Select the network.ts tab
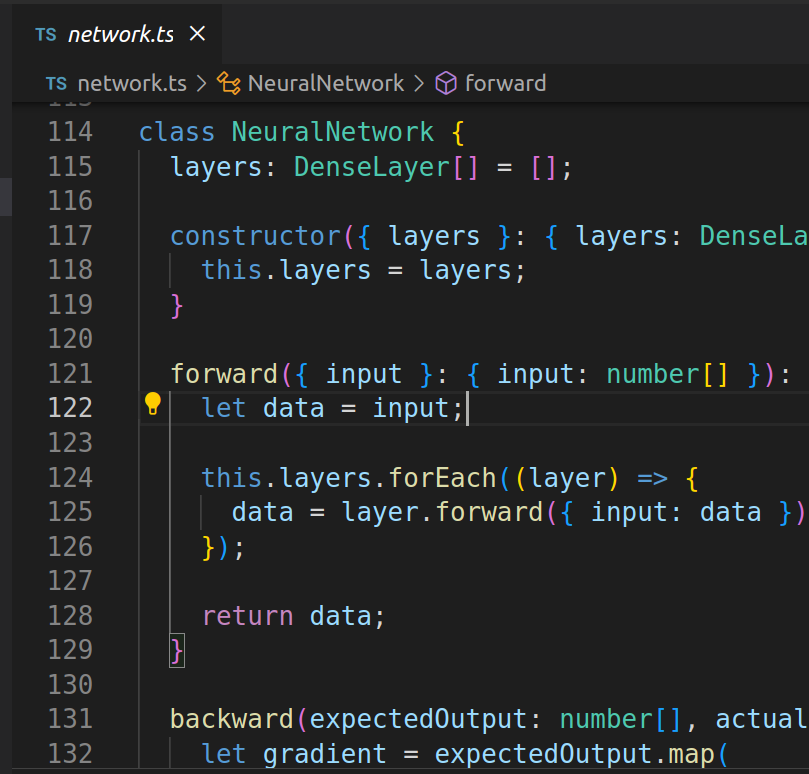This screenshot has height=774, width=809. point(120,34)
